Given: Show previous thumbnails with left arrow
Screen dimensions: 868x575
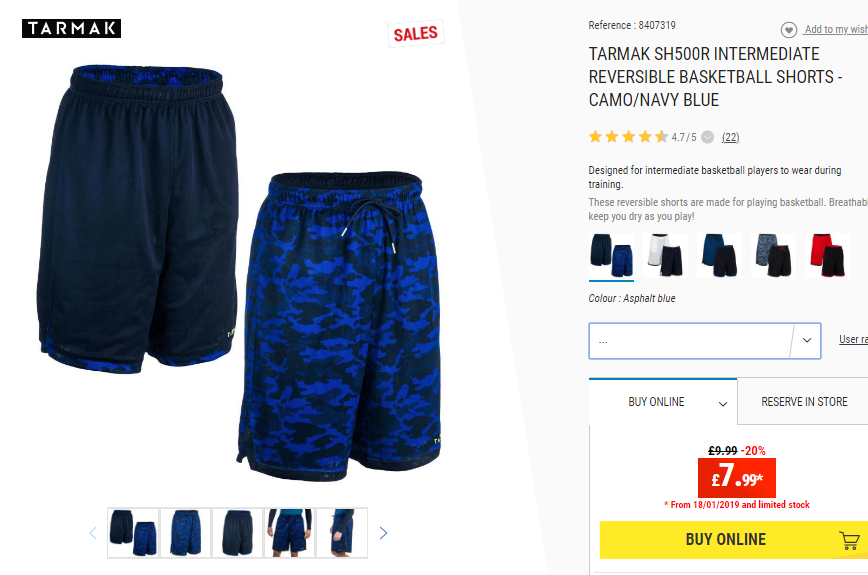Looking at the screenshot, I should pyautogui.click(x=93, y=533).
